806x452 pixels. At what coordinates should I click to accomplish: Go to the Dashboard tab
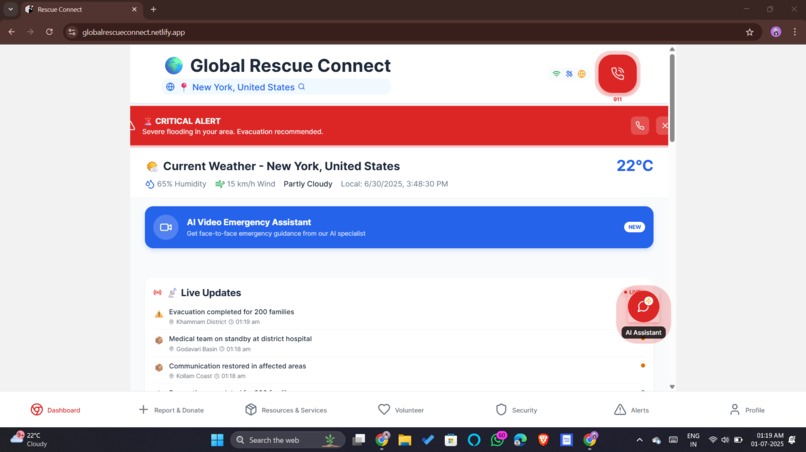(56, 410)
